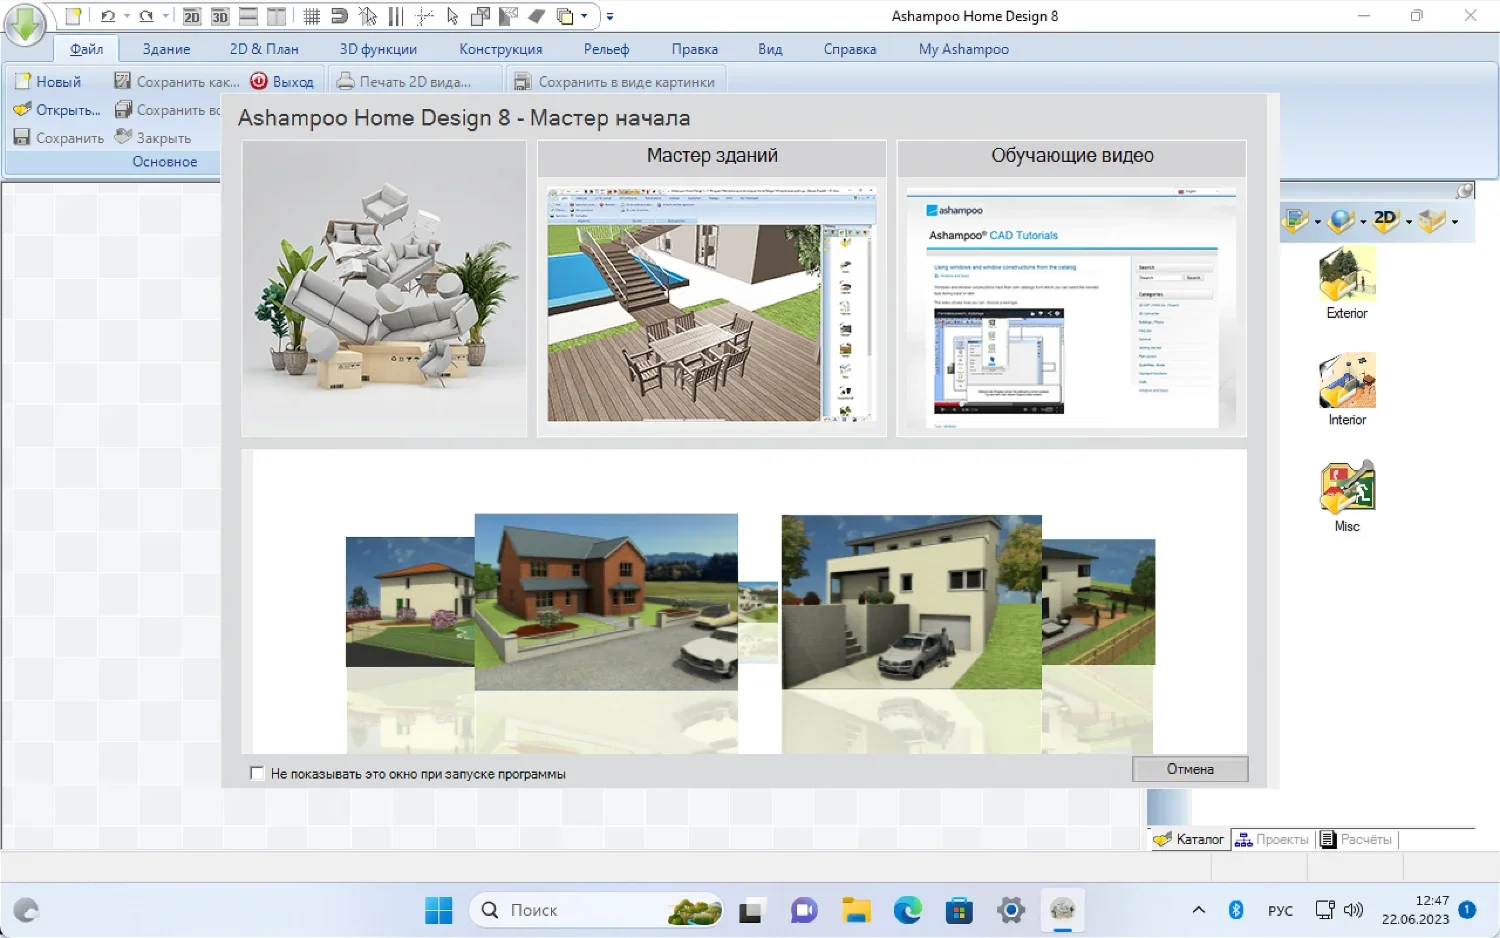
Task: Switch to 2D view in quick toolbar
Action: 192,16
